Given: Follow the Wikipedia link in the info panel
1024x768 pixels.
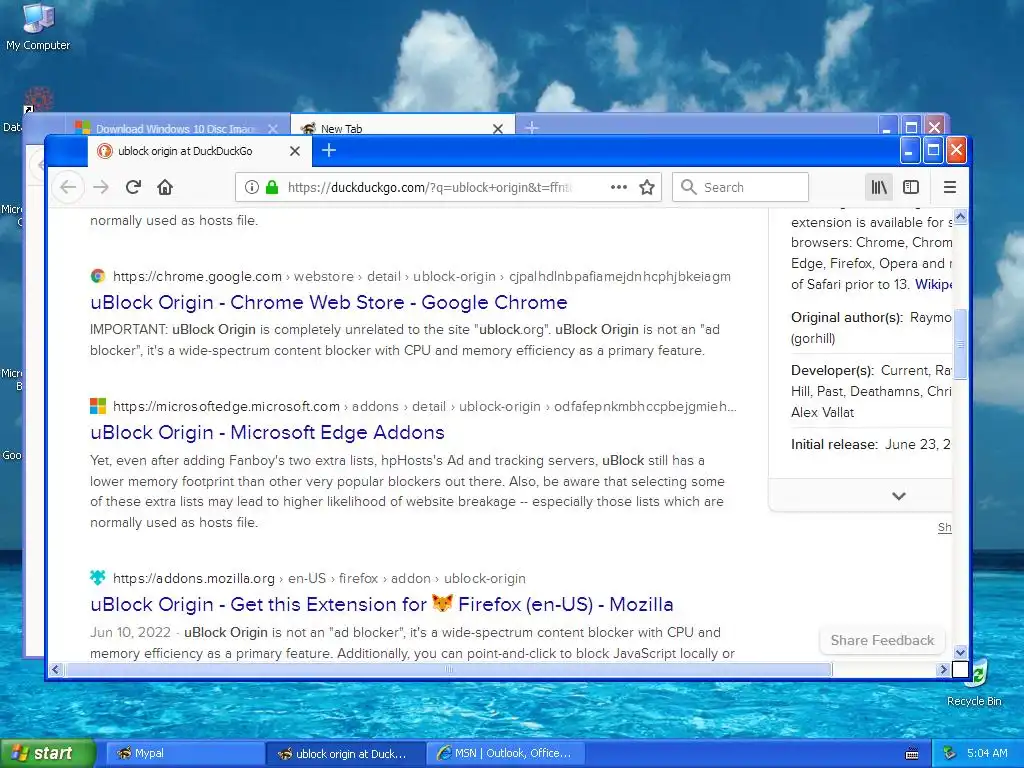Looking at the screenshot, I should (933, 284).
